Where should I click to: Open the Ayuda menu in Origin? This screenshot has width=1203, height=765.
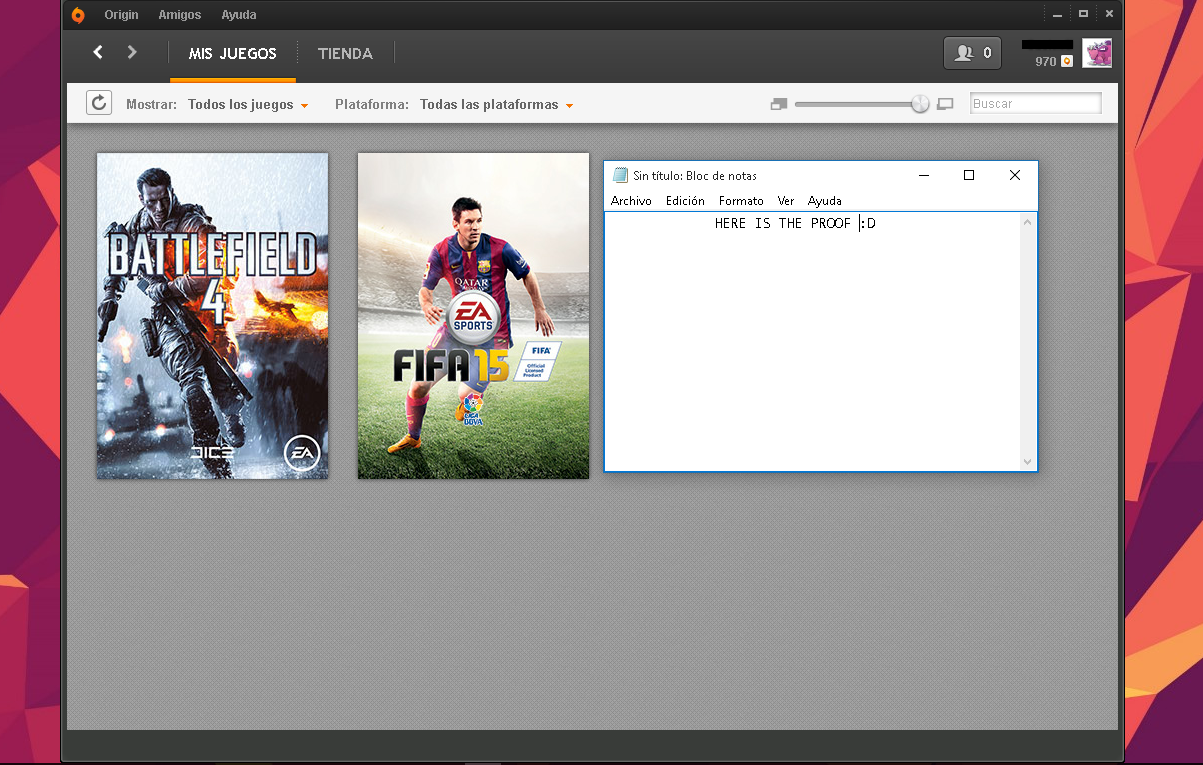click(239, 15)
